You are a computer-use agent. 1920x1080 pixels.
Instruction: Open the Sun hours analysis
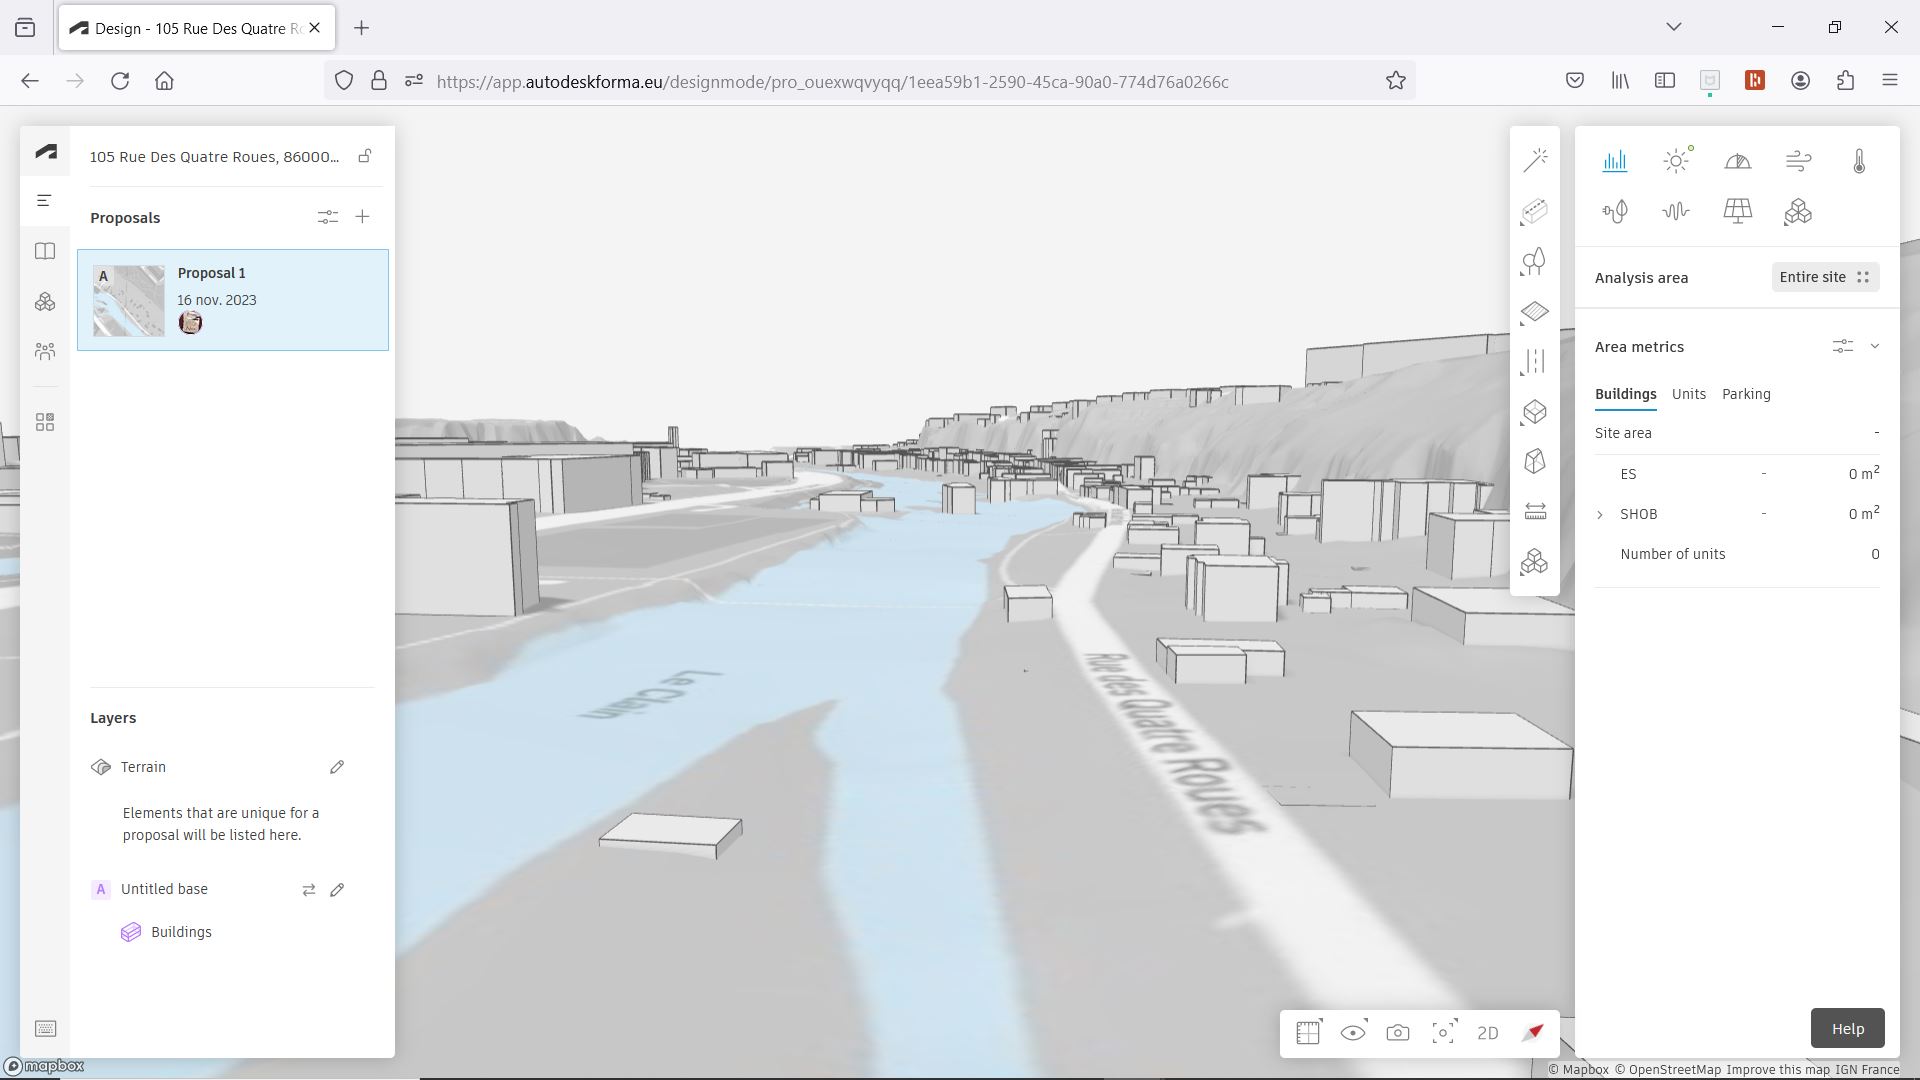click(x=1676, y=161)
